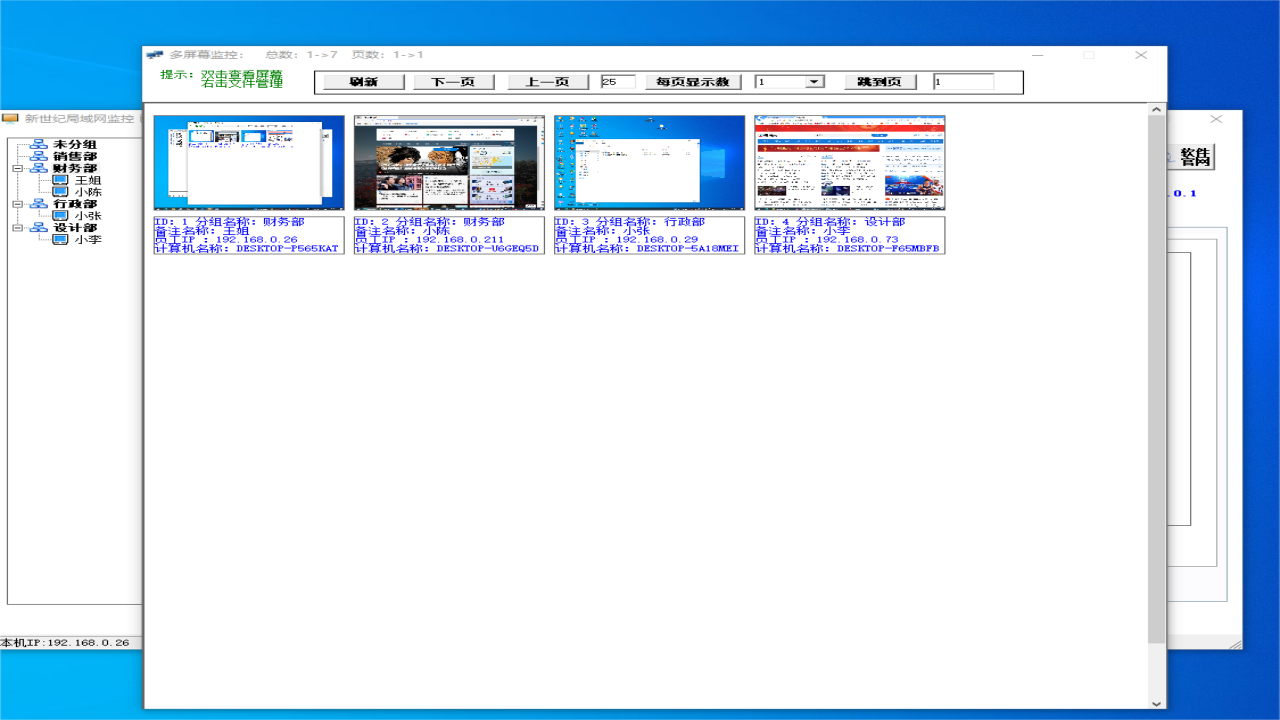Open the page number dropdown list
The height and width of the screenshot is (720, 1280).
click(814, 82)
